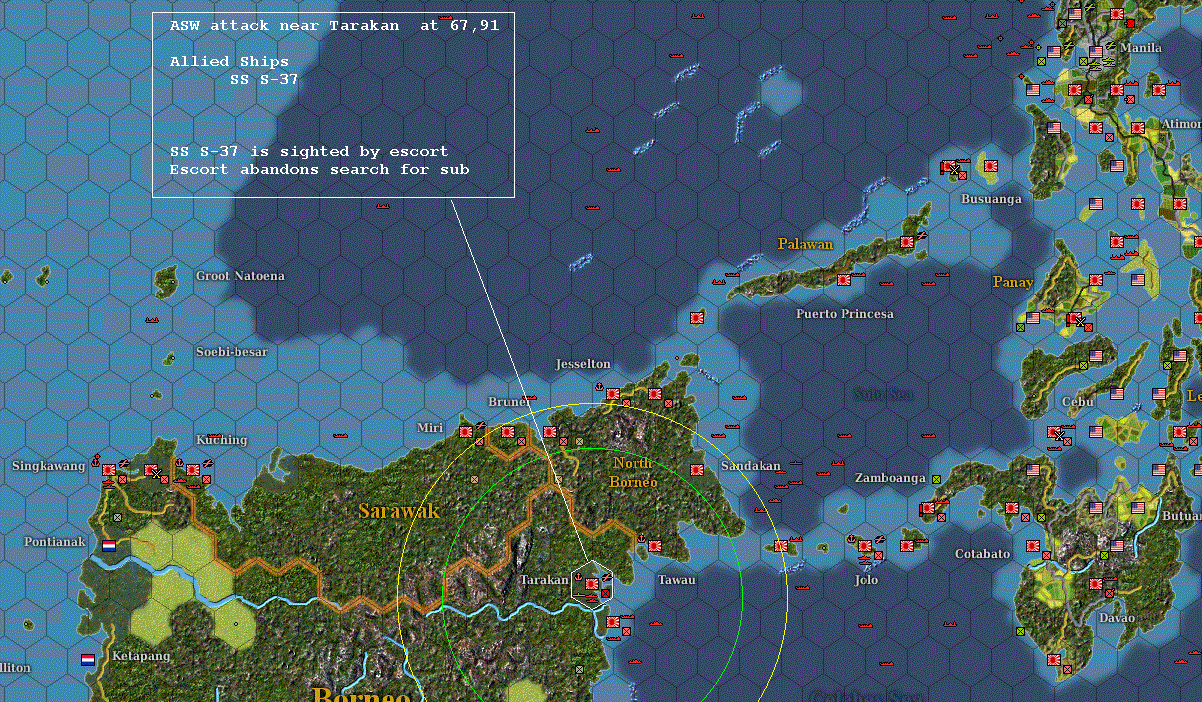Click the Kuching map label
Screen dimensions: 1202x702
click(x=222, y=440)
